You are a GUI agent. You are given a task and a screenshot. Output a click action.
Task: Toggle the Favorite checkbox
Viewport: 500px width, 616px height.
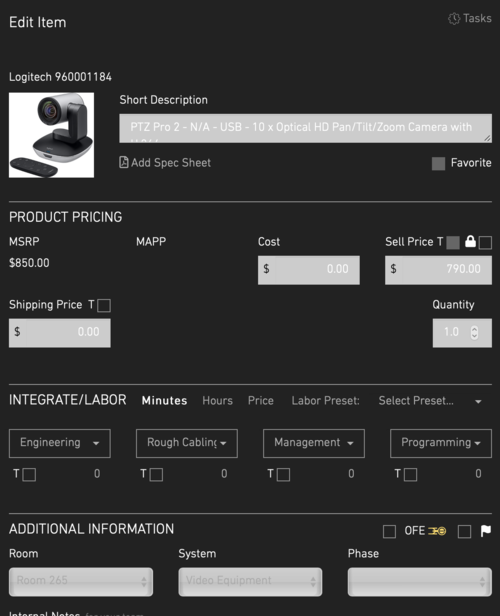click(x=438, y=163)
